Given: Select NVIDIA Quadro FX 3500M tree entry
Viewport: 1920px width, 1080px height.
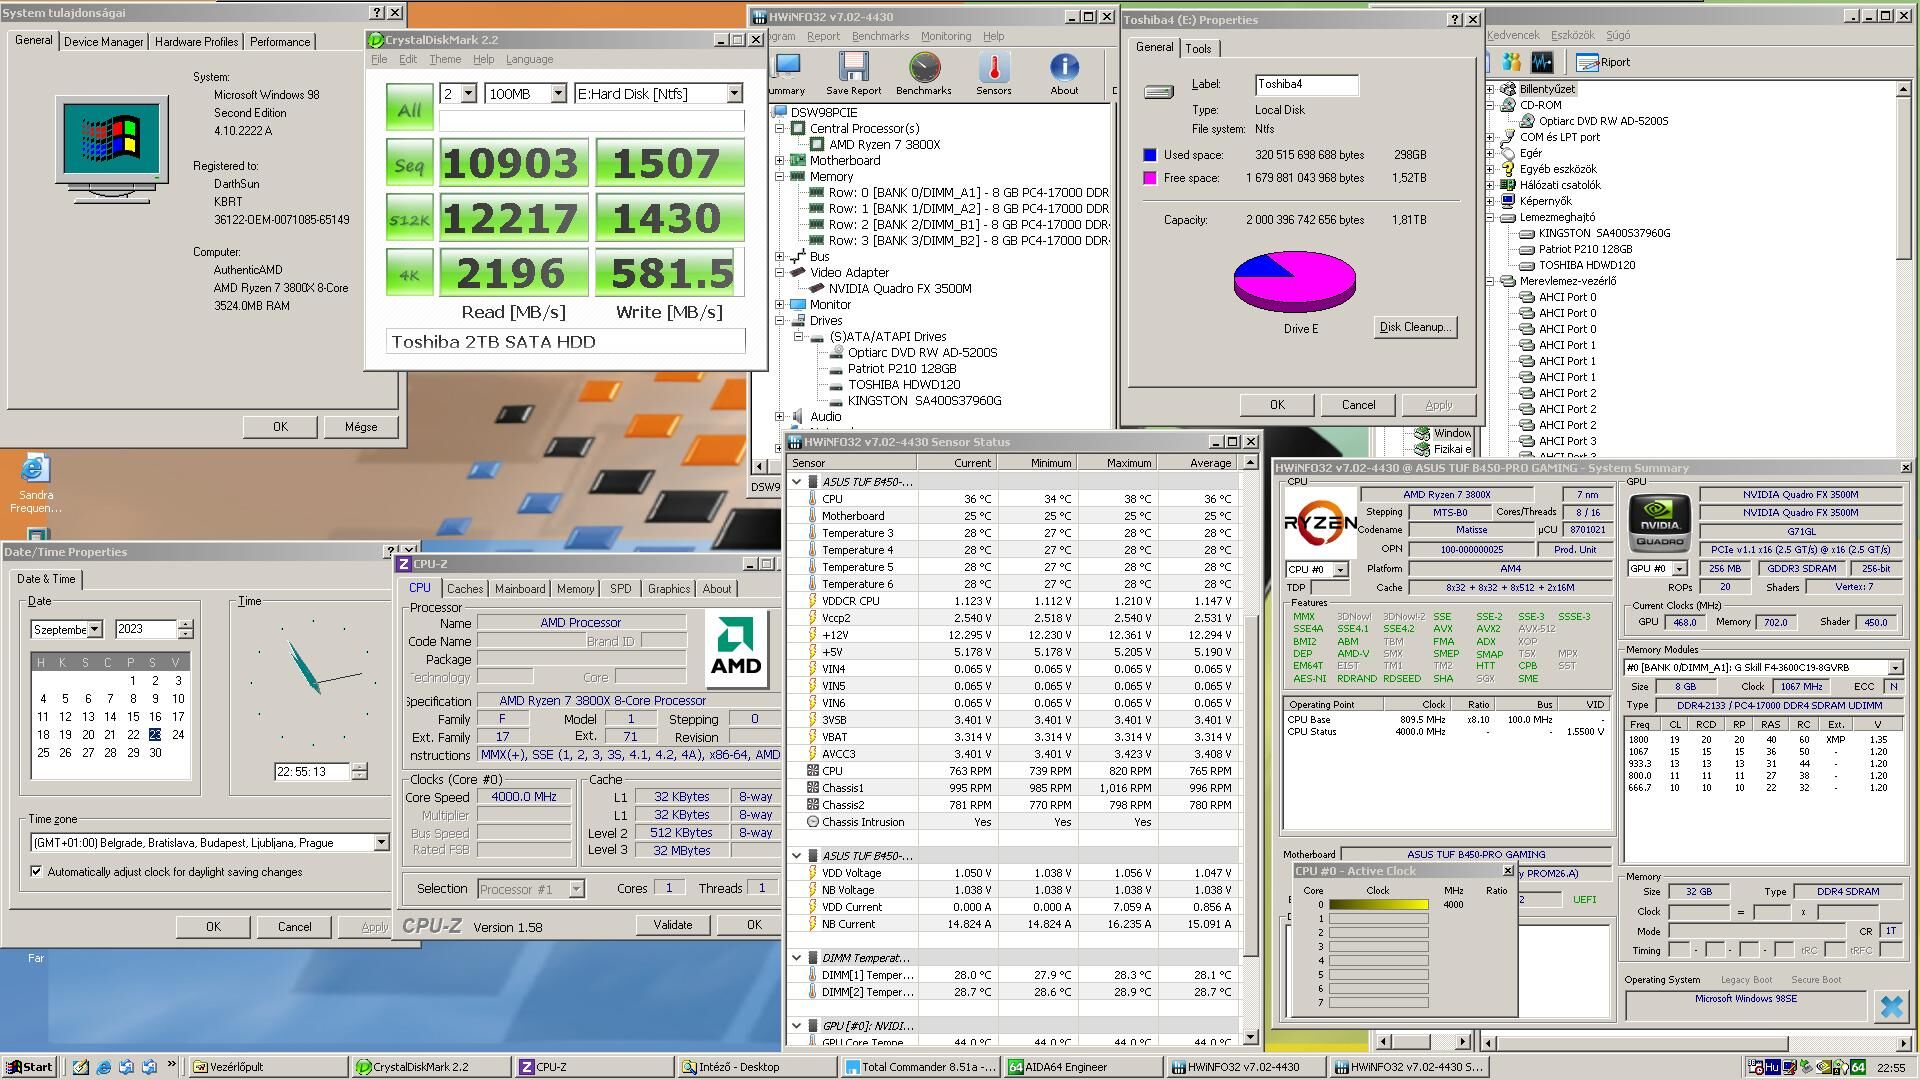Looking at the screenshot, I should [899, 288].
